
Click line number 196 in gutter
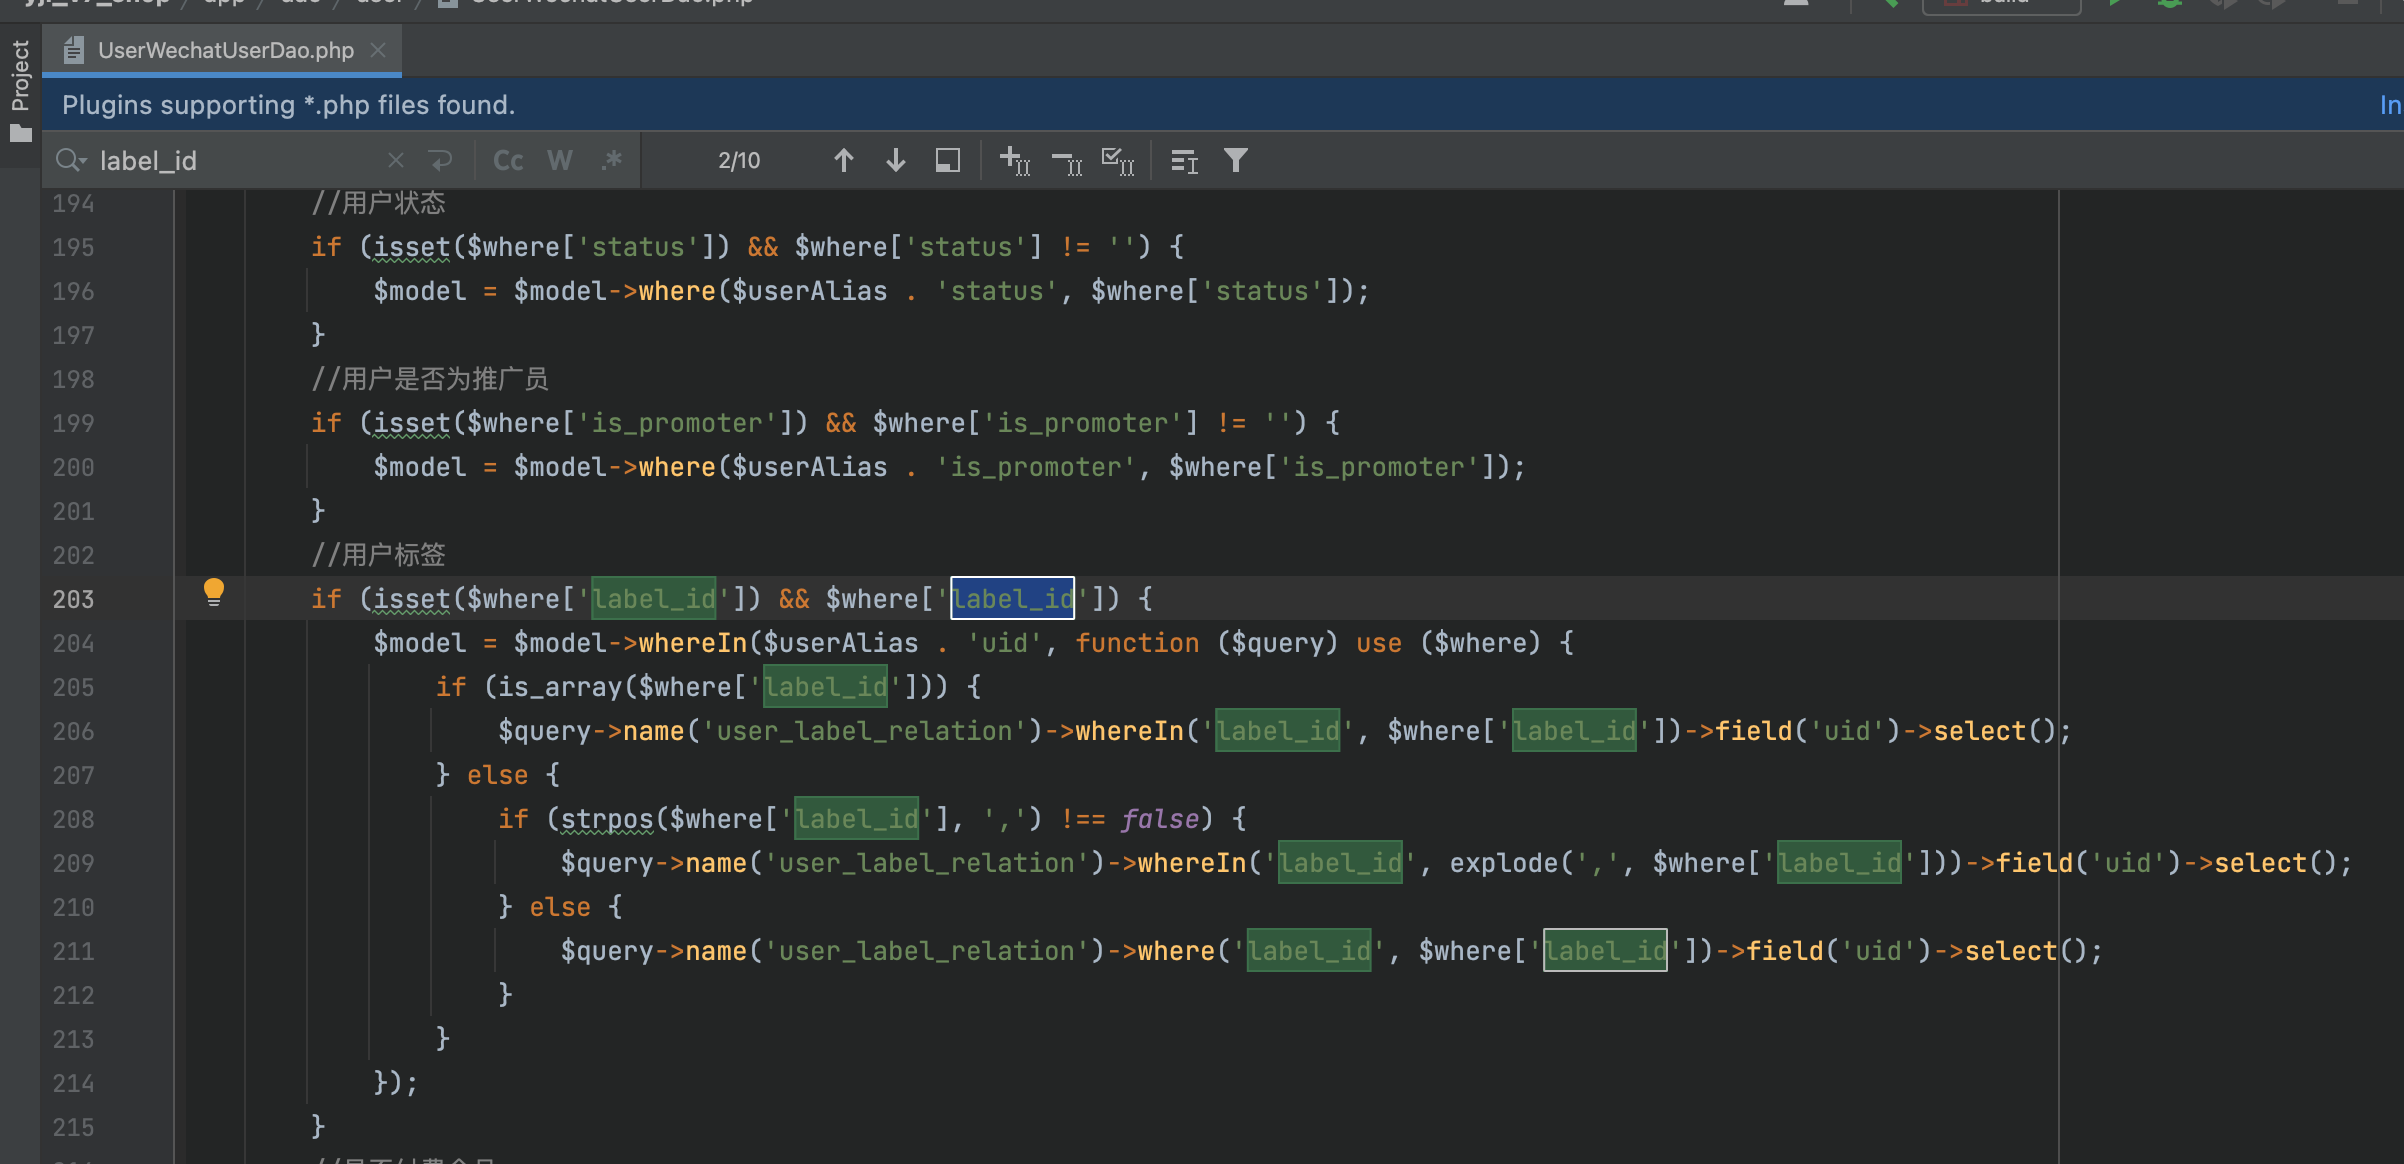point(73,291)
